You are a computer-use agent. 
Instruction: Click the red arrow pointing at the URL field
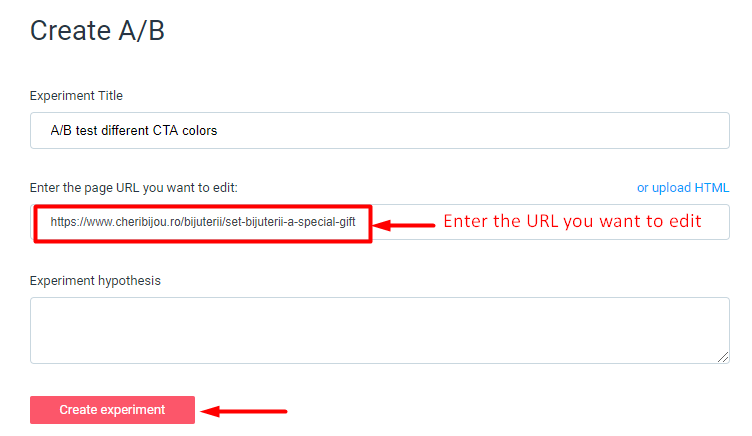(x=404, y=223)
